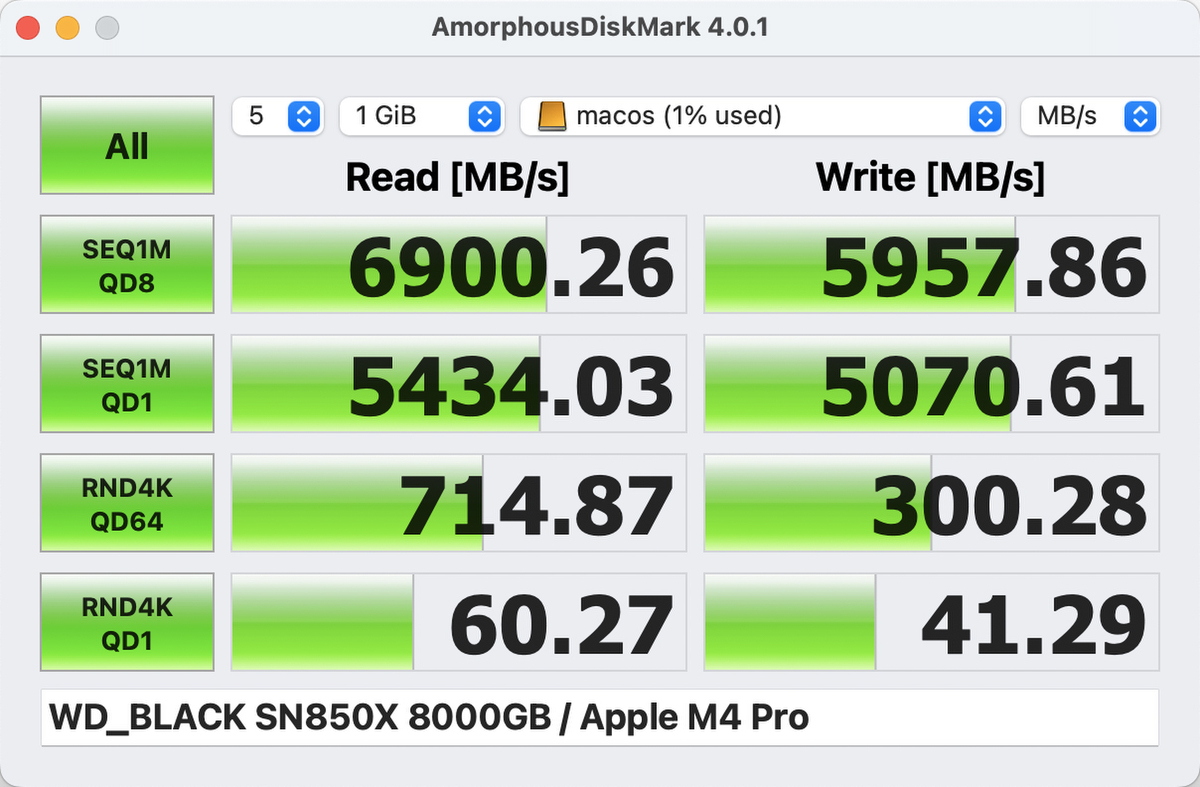Select the 300.28 RND4K QD64 write result
The width and height of the screenshot is (1200, 787).
(x=932, y=503)
